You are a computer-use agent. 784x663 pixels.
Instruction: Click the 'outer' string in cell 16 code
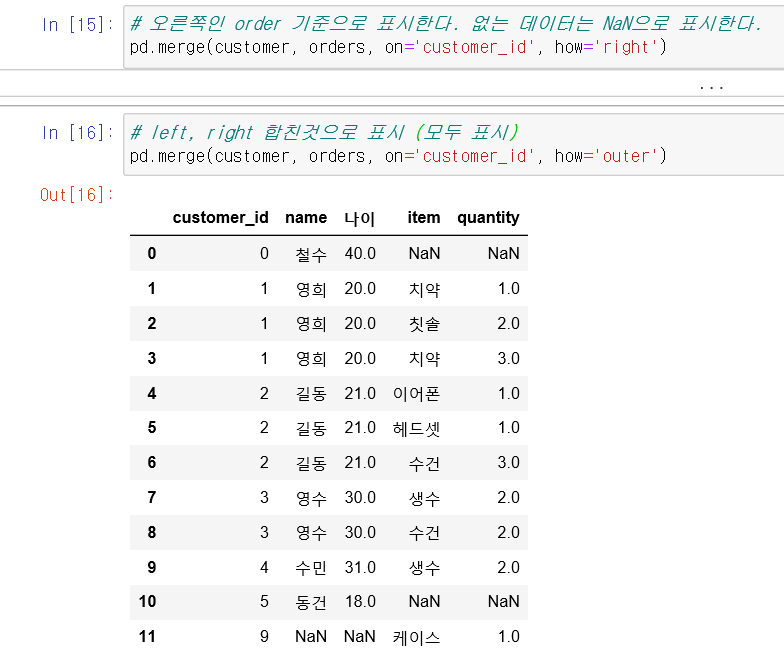[x=626, y=156]
